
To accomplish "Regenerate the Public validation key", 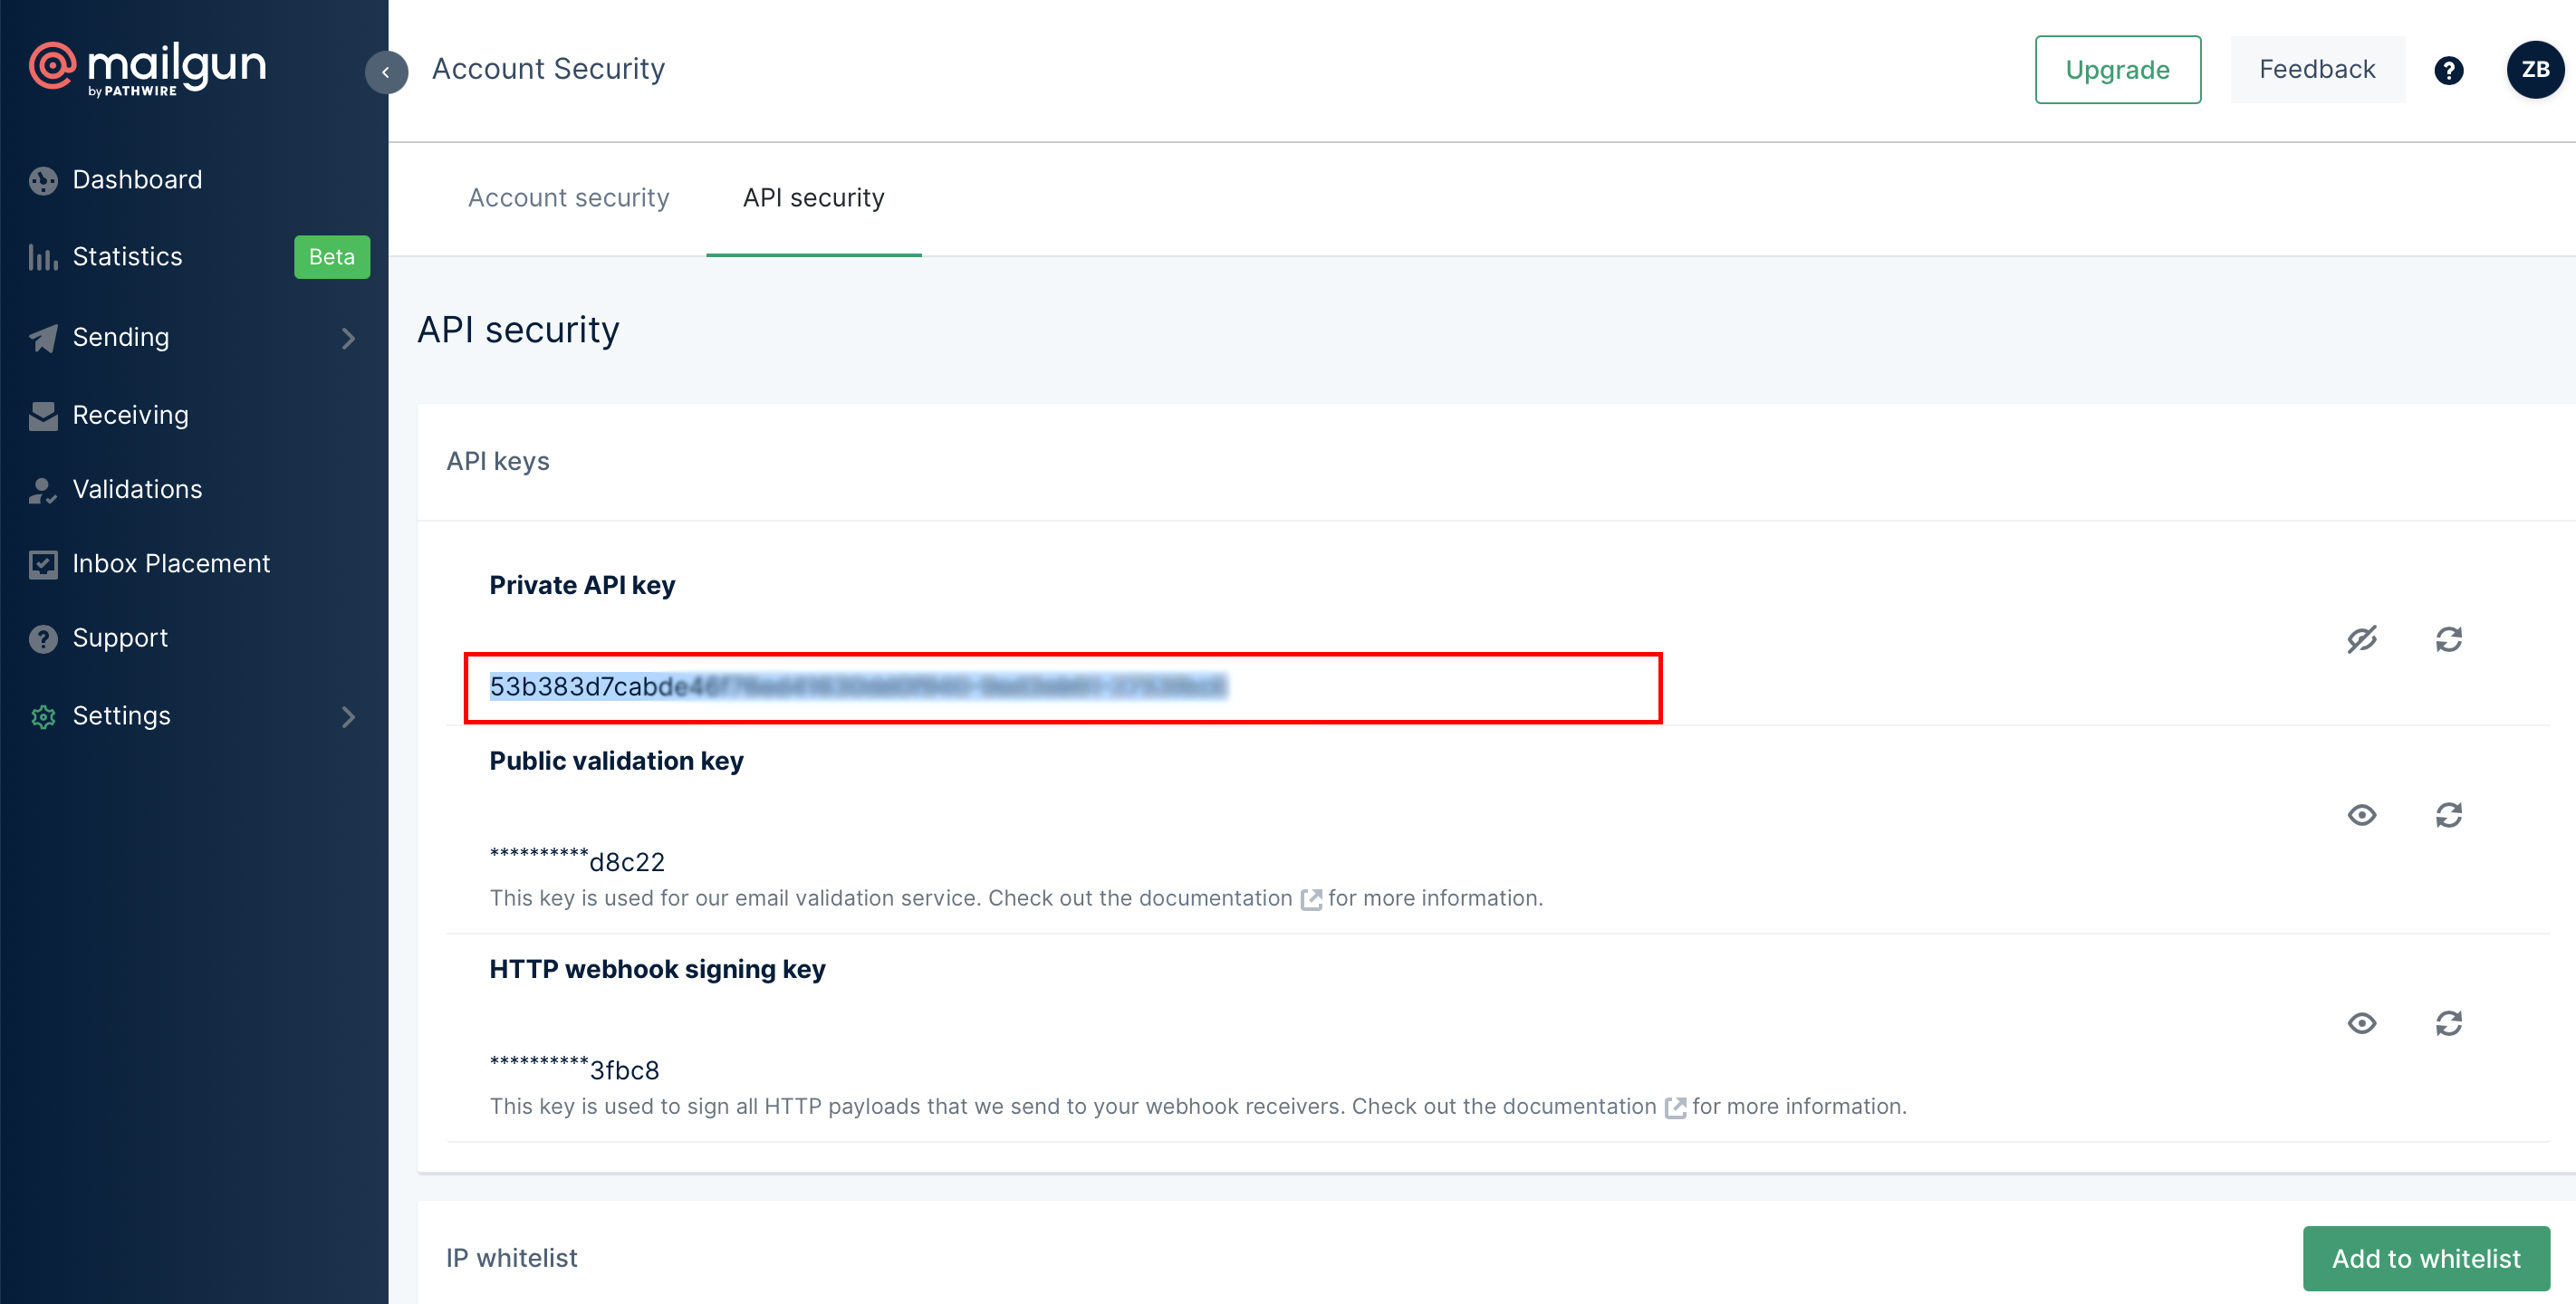I will click(2448, 815).
